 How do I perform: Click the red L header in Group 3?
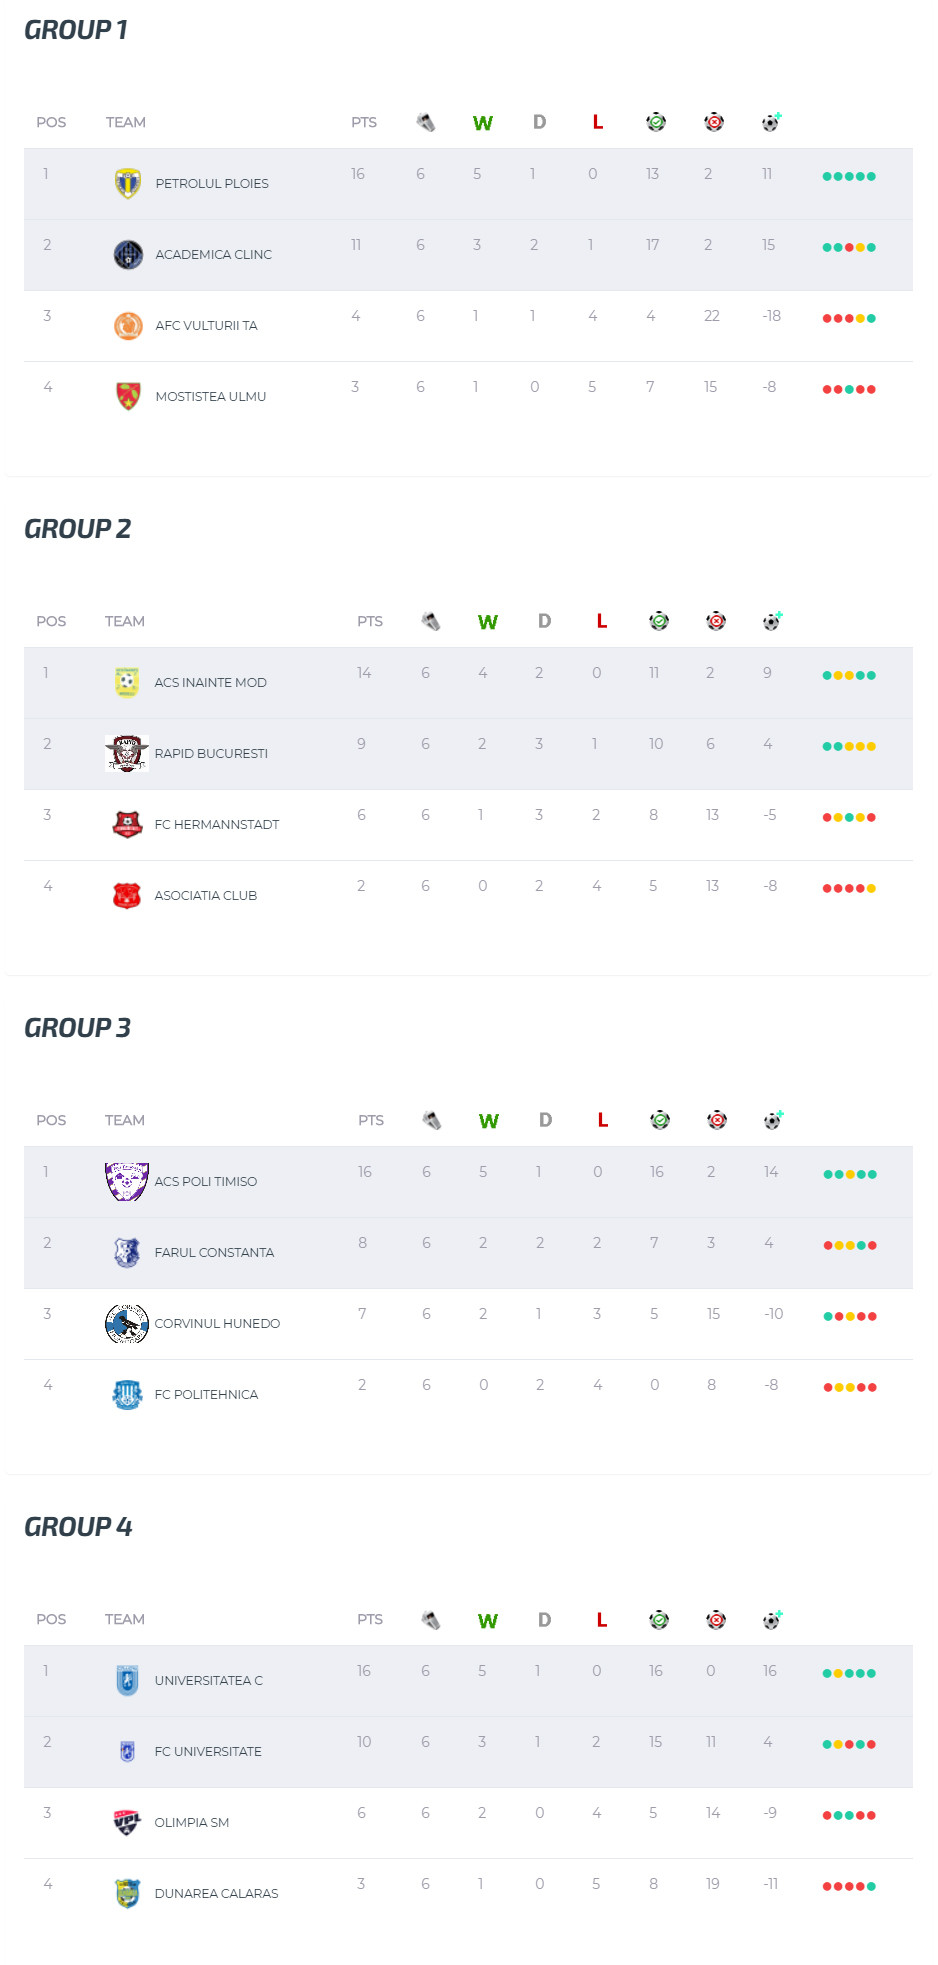pyautogui.click(x=603, y=1120)
